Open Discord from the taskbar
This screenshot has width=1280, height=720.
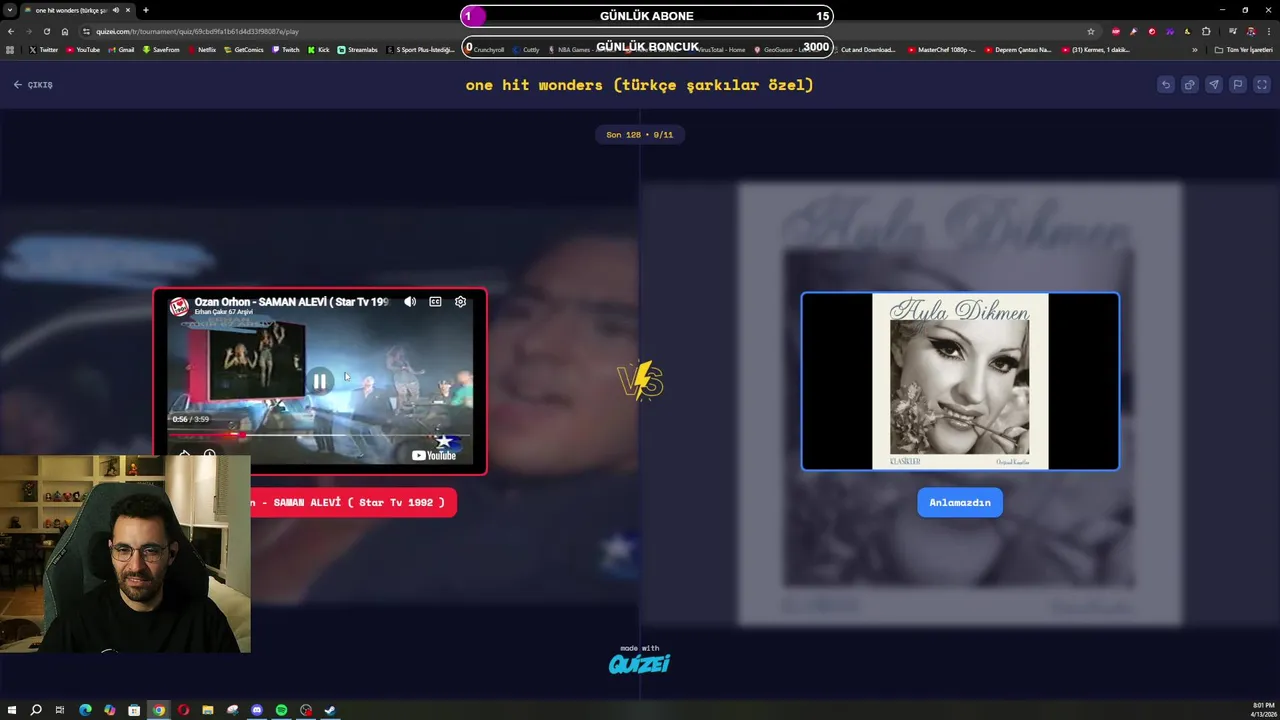click(257, 710)
